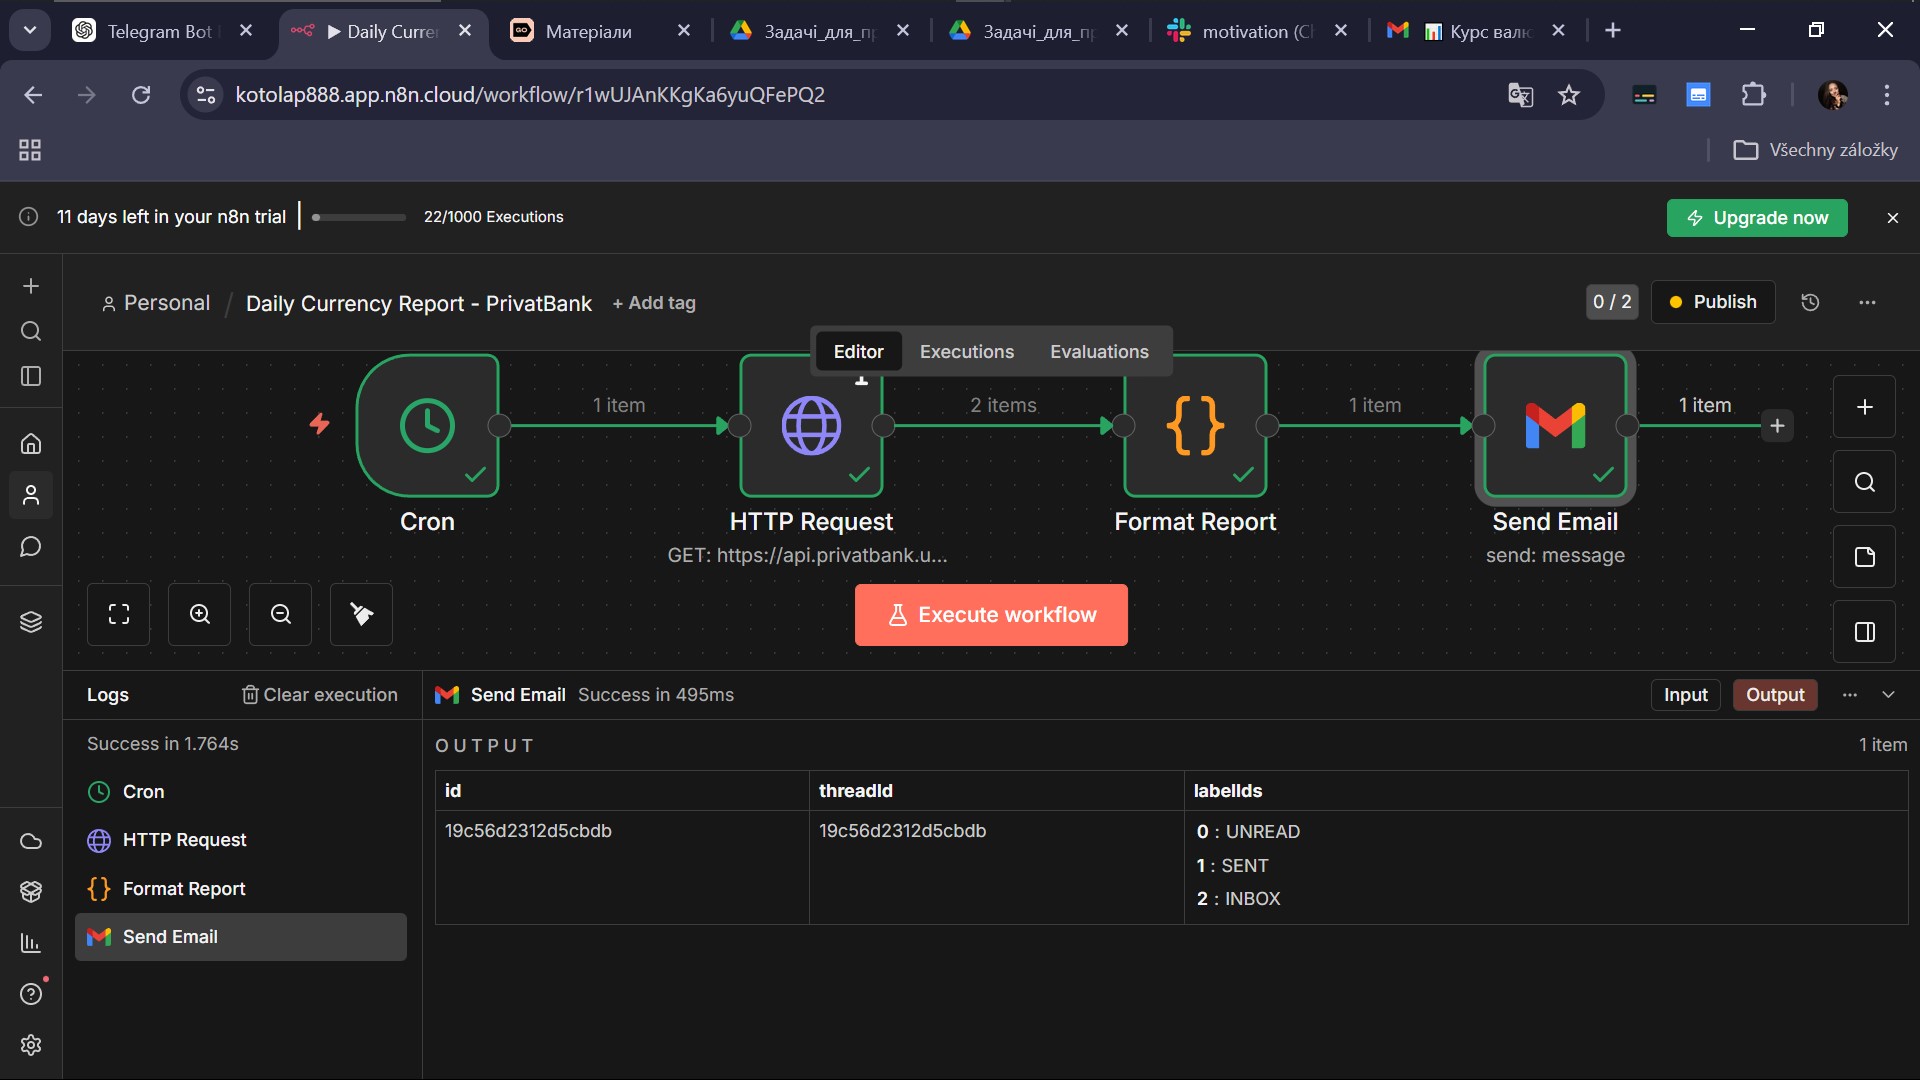Publish the workflow
The image size is (1920, 1080).
pyautogui.click(x=1713, y=302)
